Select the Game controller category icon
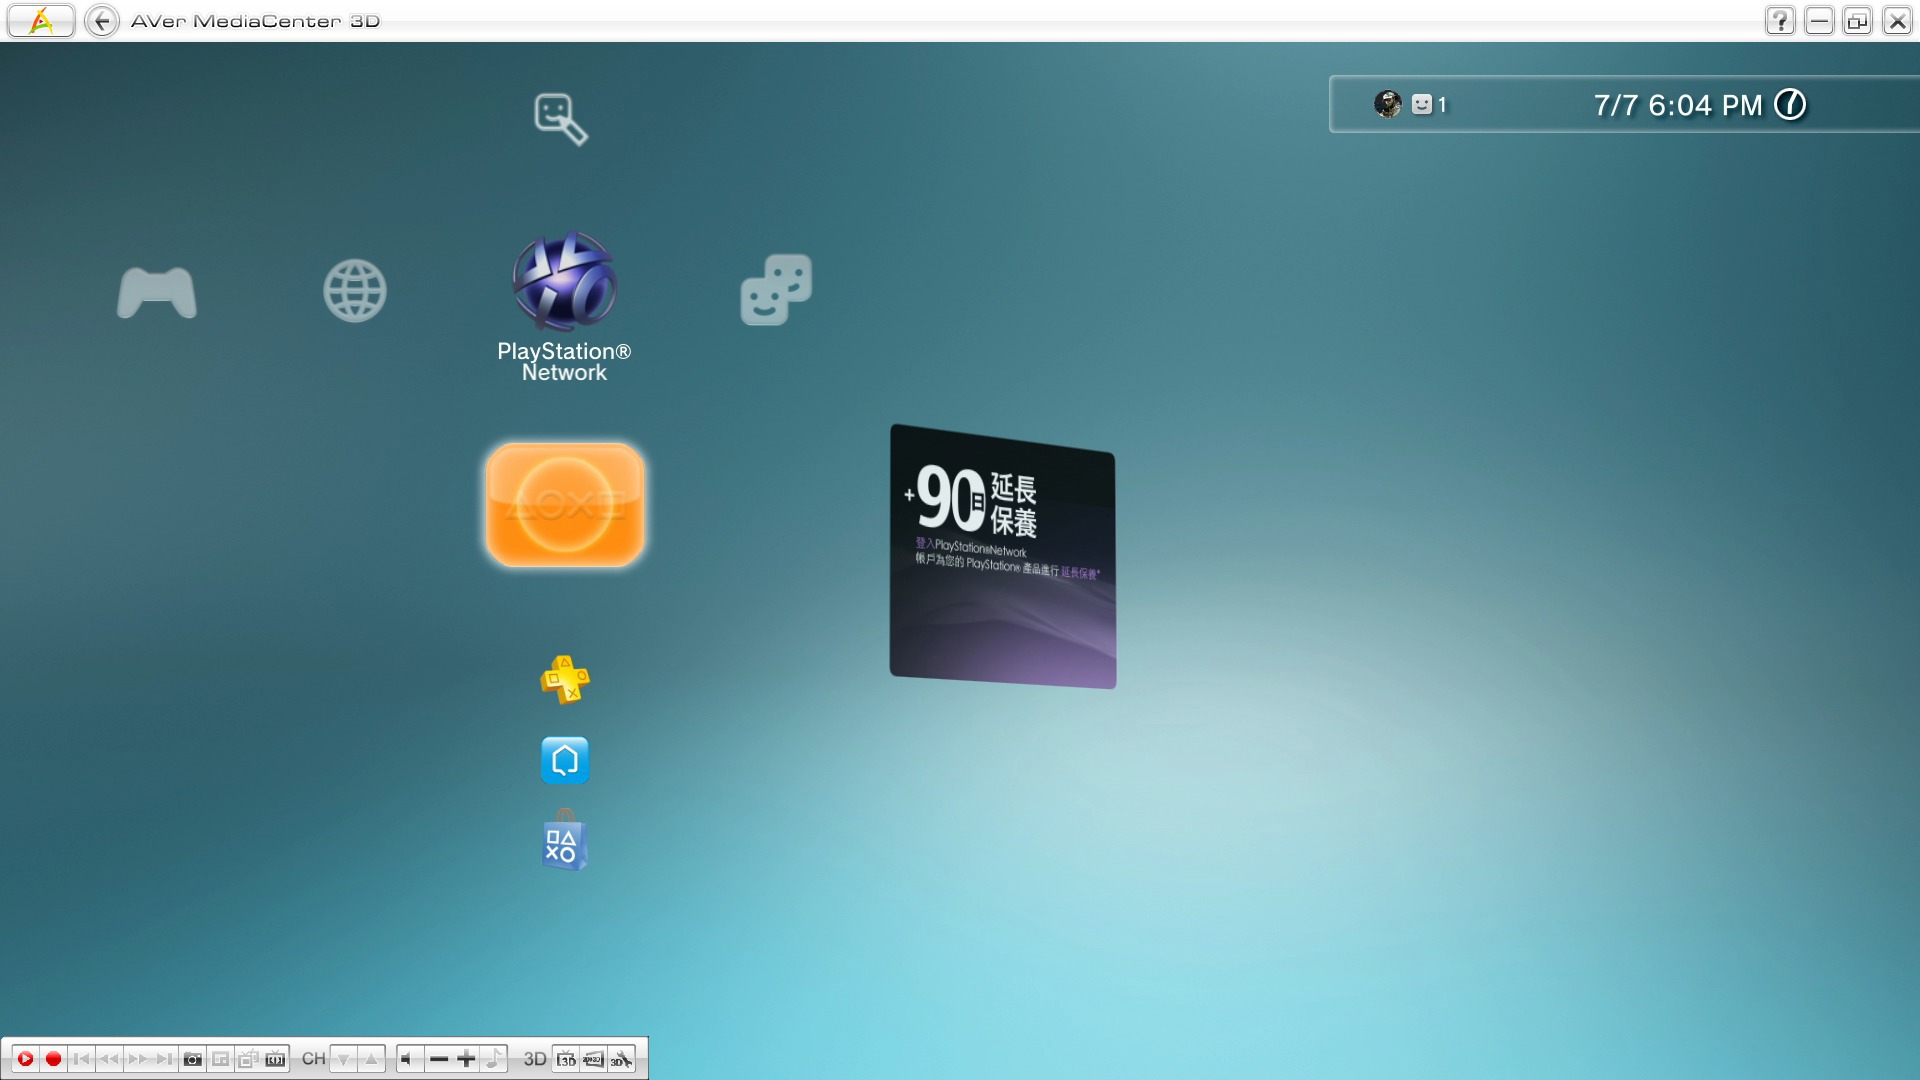Image resolution: width=1920 pixels, height=1080 pixels. [x=157, y=292]
